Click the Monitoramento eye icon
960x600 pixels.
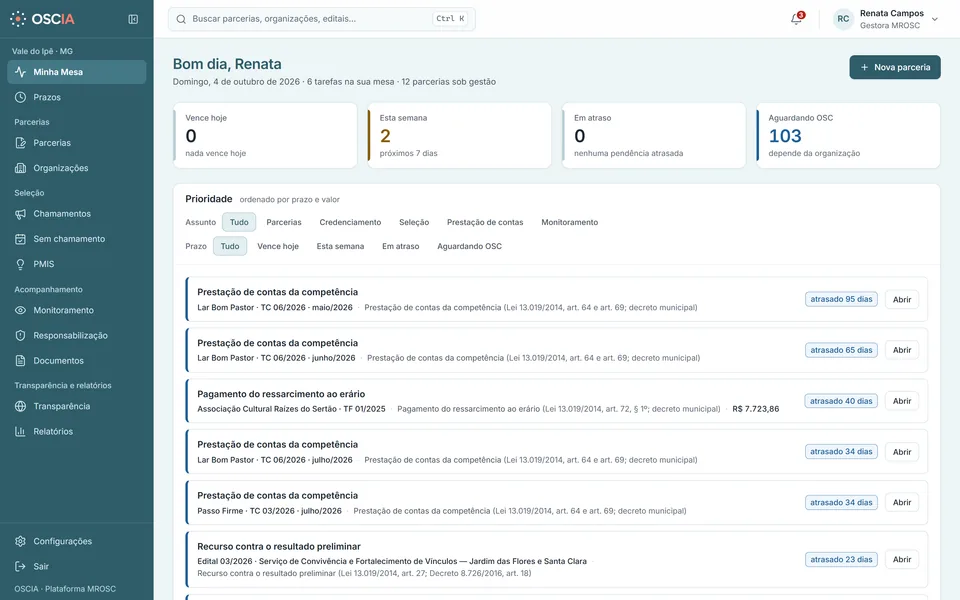pos(20,310)
